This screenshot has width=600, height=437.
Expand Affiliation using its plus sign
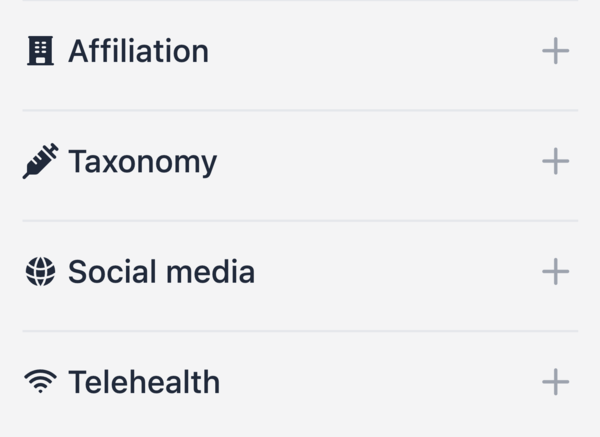pos(556,51)
